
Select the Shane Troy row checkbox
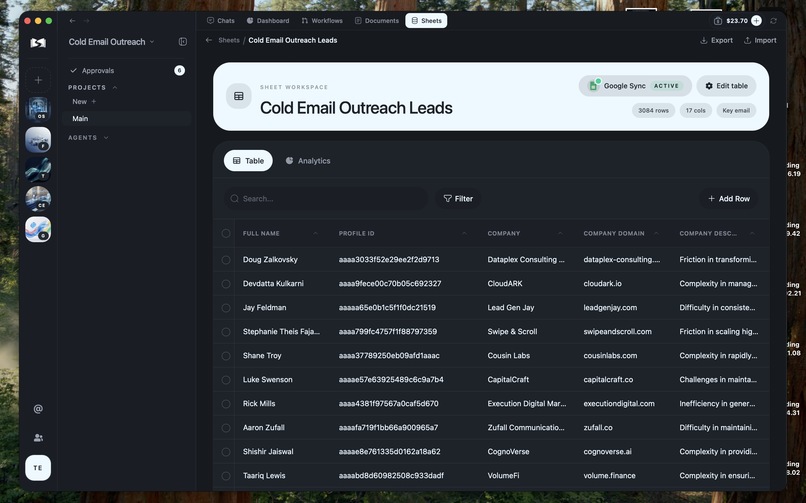[x=226, y=356]
